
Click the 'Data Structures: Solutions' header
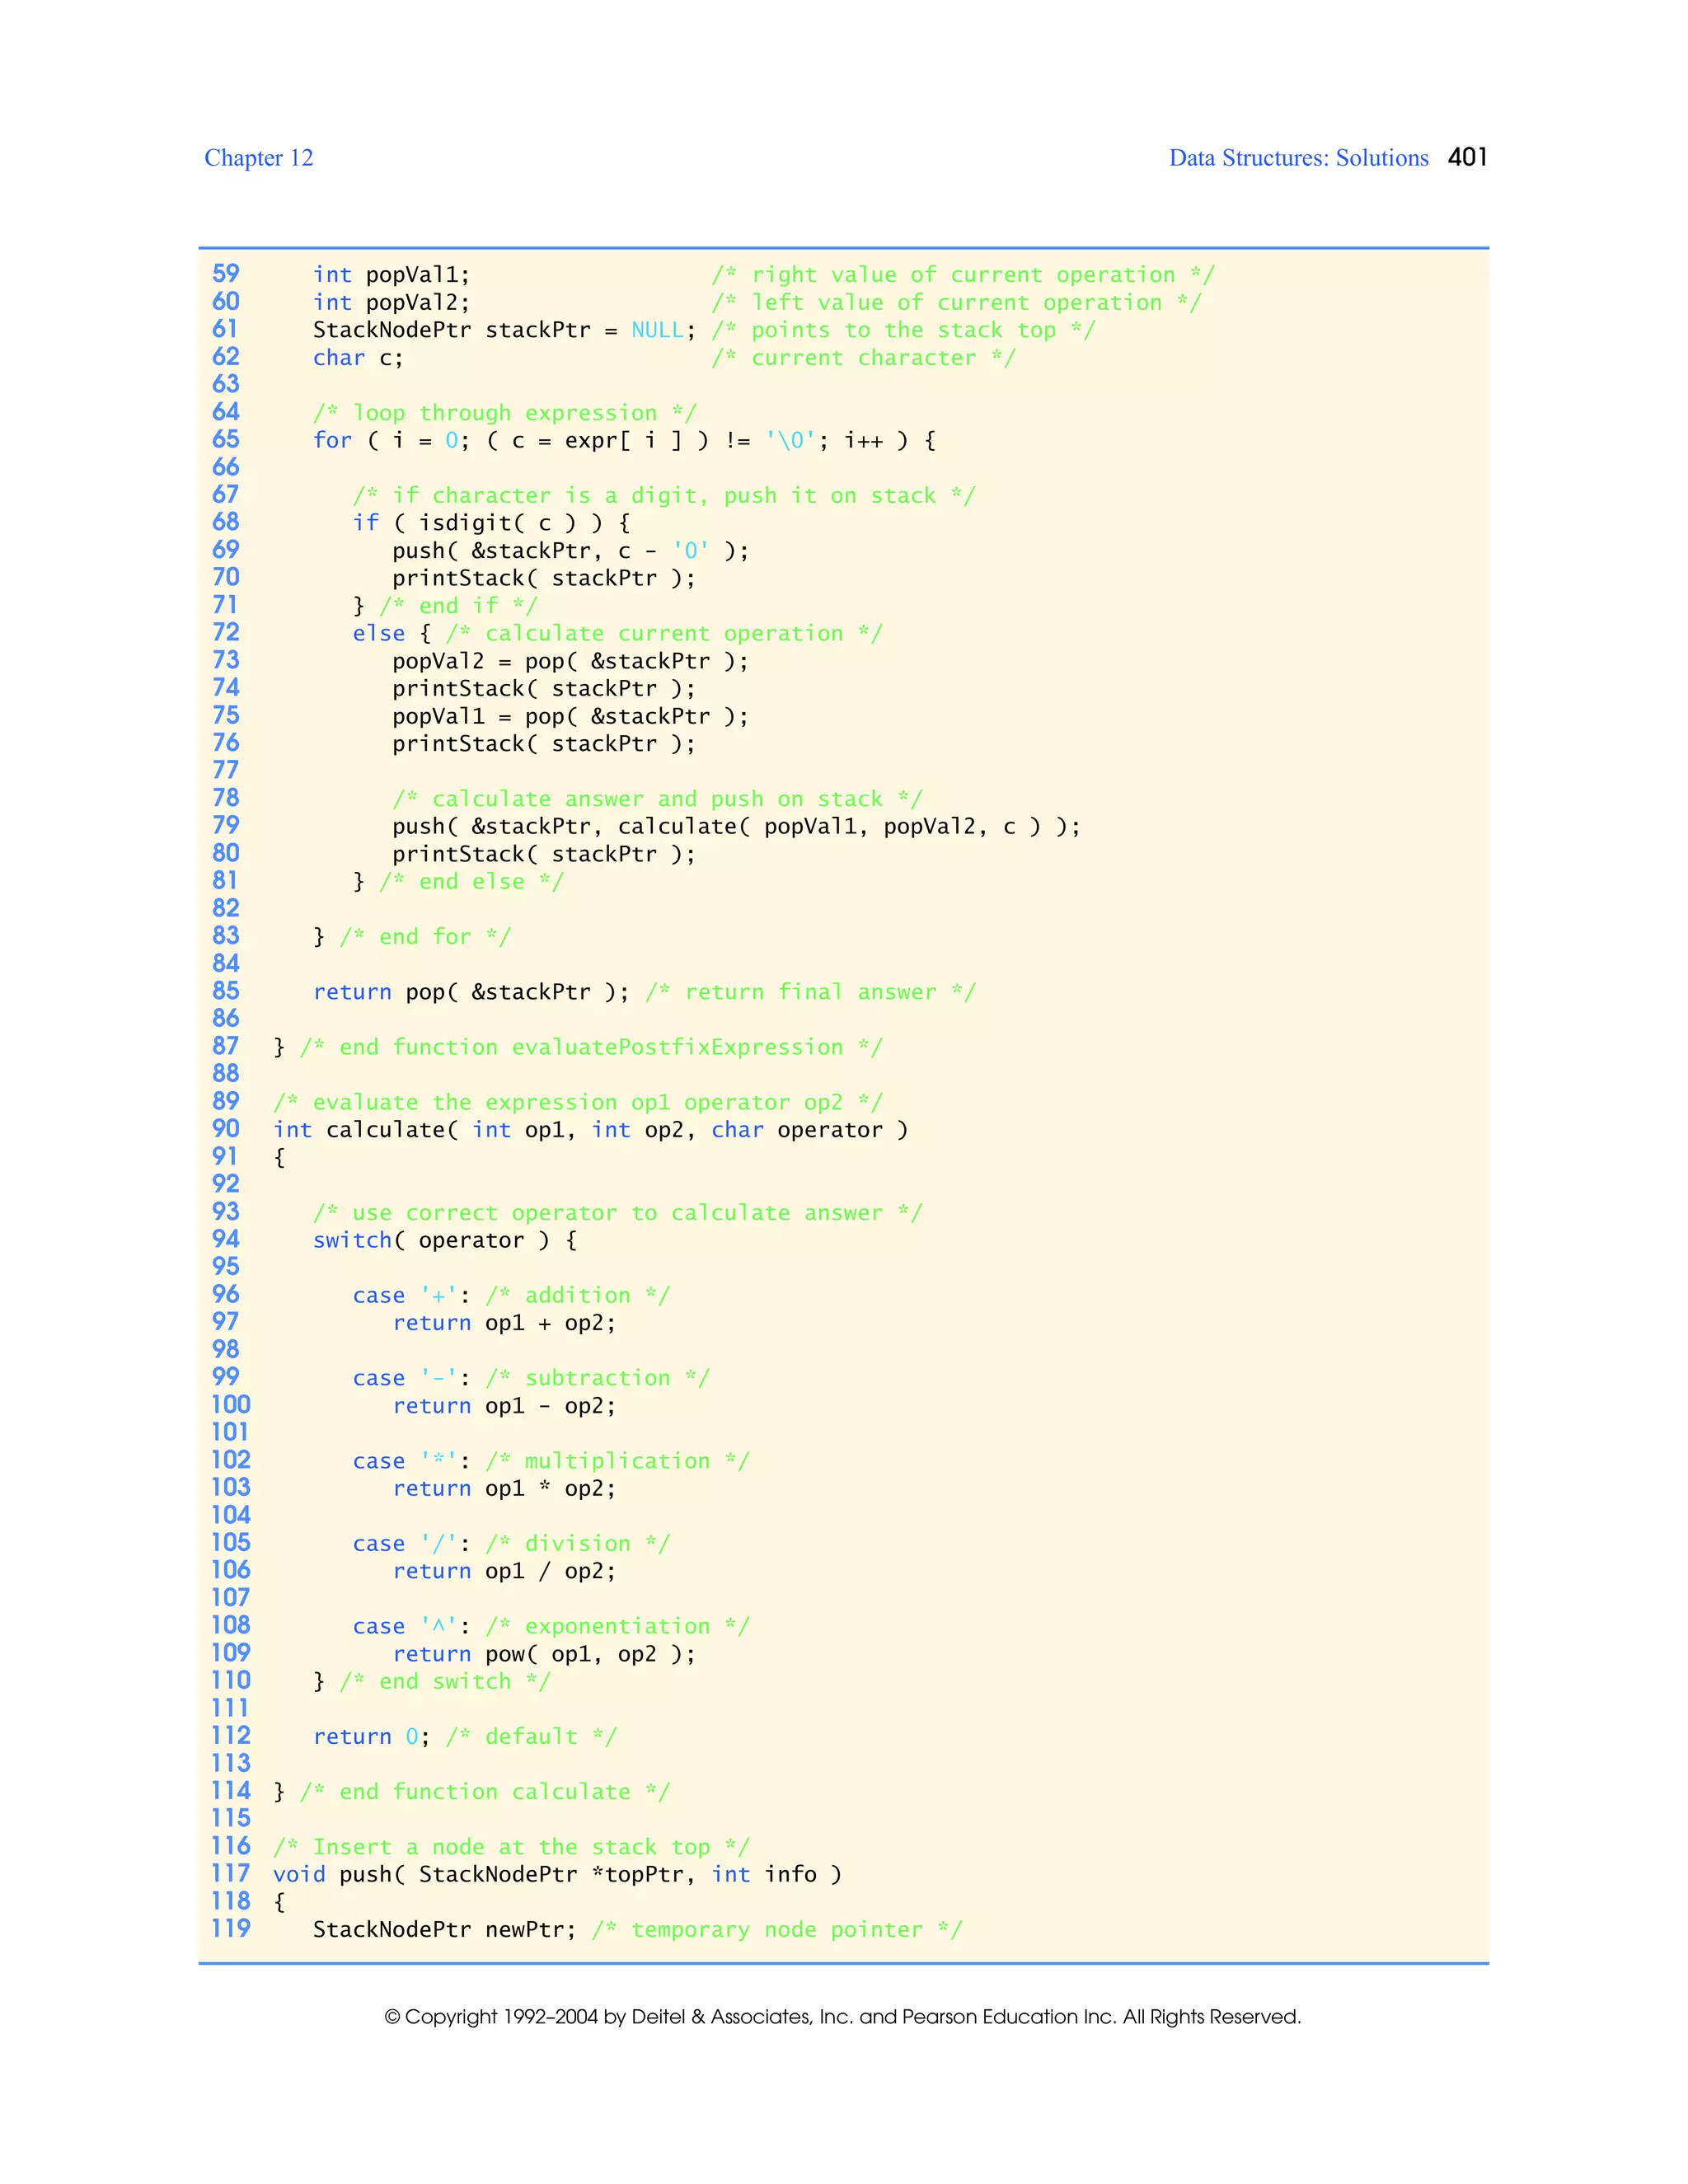click(1298, 158)
